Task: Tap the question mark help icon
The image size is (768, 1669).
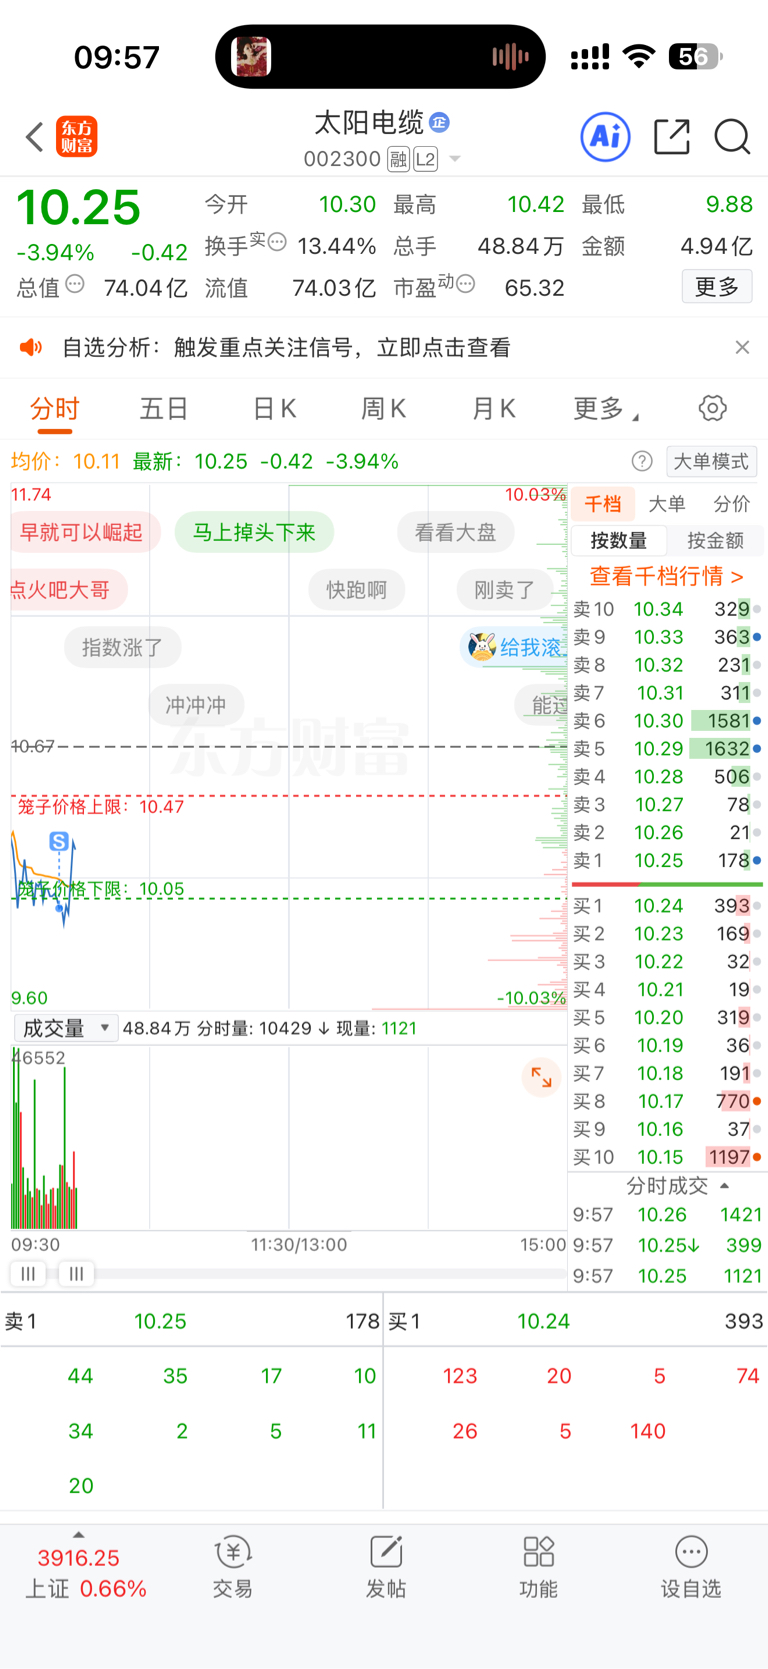Action: coord(642,461)
